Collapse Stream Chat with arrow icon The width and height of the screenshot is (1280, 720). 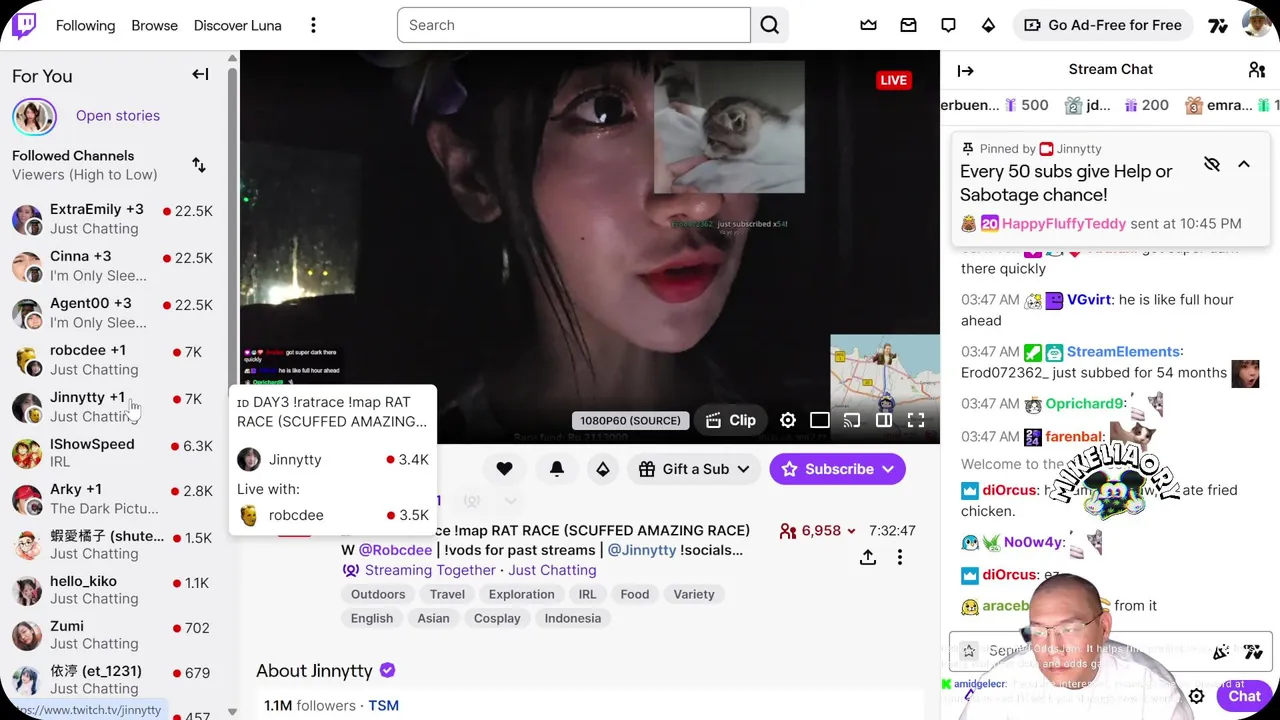(965, 70)
